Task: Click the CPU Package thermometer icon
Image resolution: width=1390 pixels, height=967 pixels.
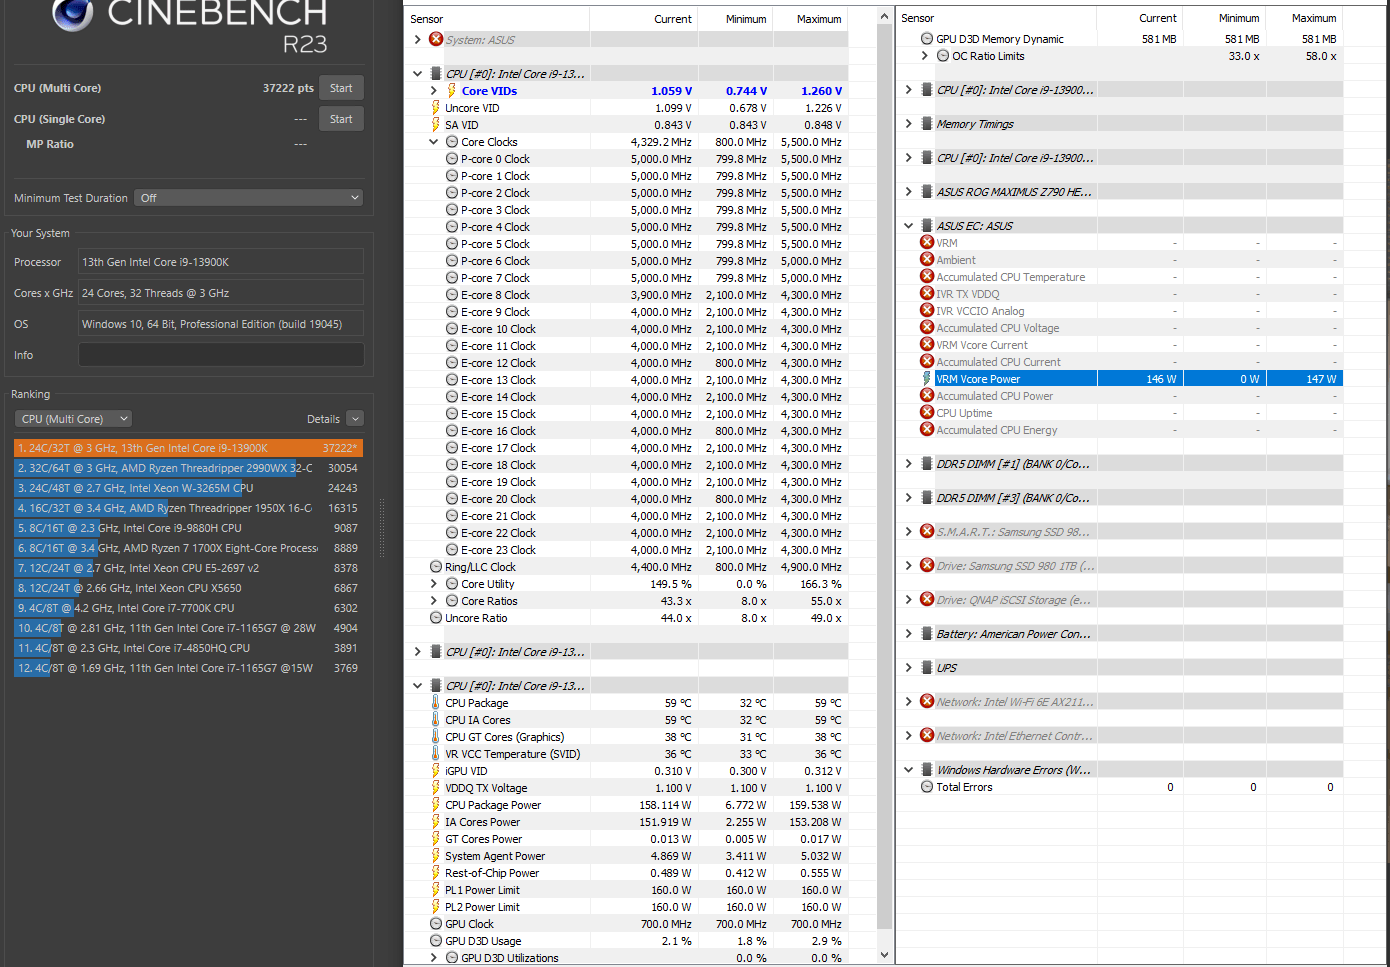Action: point(435,703)
